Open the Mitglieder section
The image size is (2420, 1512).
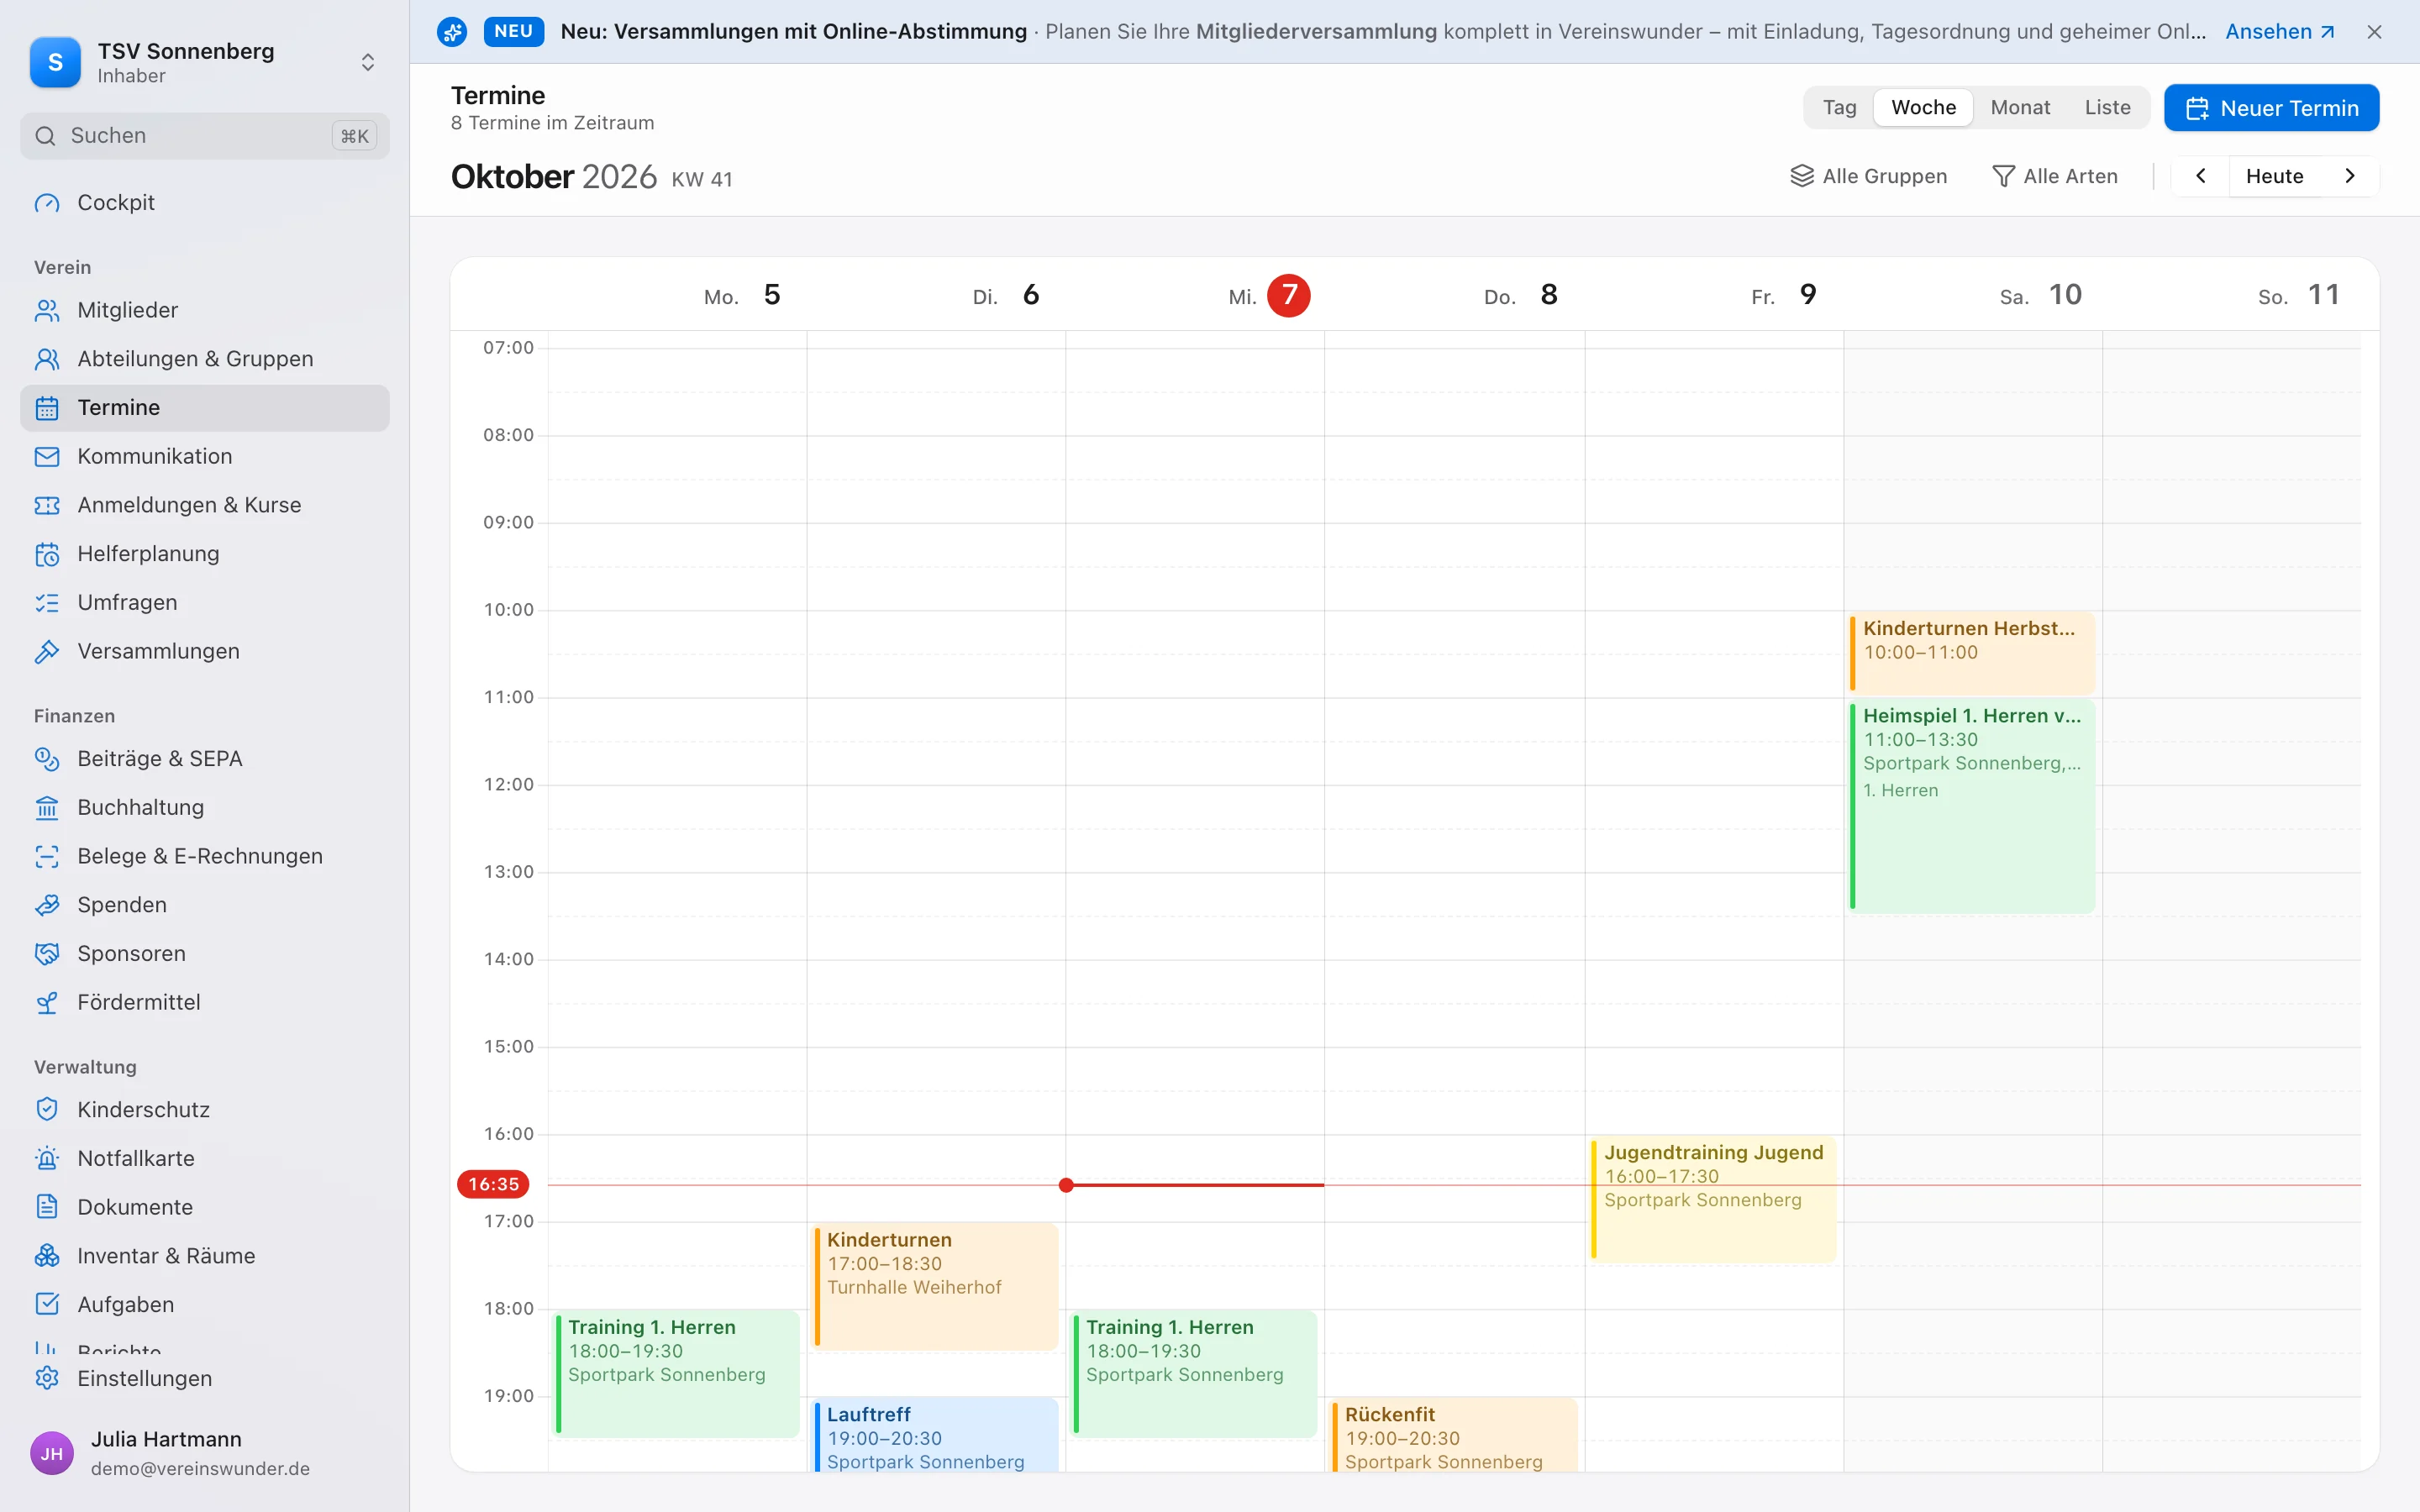pos(204,311)
